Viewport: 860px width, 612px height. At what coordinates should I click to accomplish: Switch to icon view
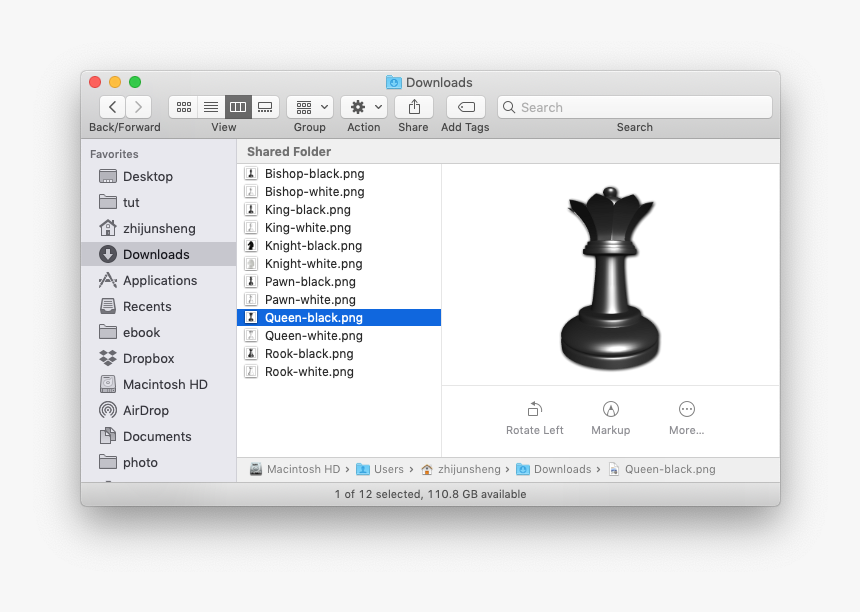click(183, 107)
